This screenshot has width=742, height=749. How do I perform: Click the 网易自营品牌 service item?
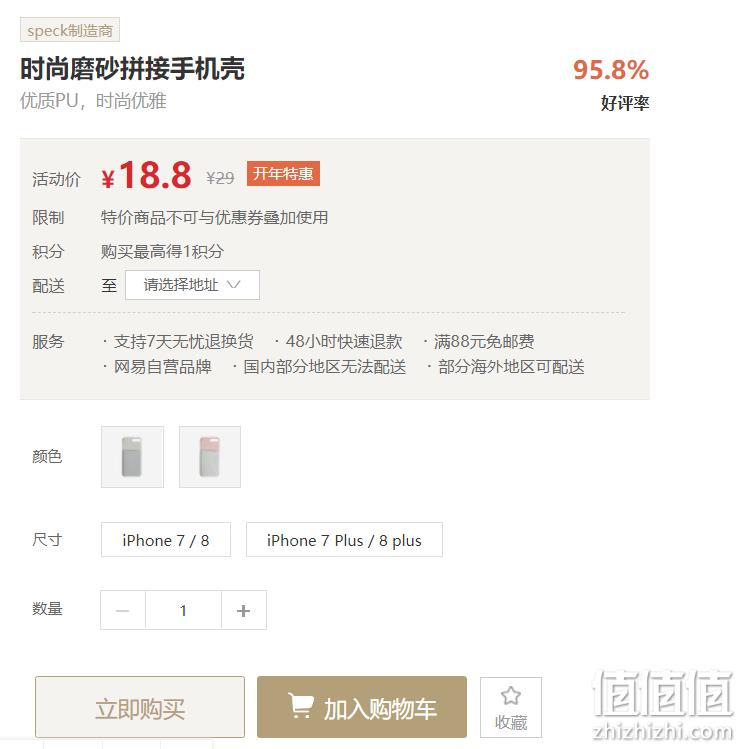(x=162, y=367)
